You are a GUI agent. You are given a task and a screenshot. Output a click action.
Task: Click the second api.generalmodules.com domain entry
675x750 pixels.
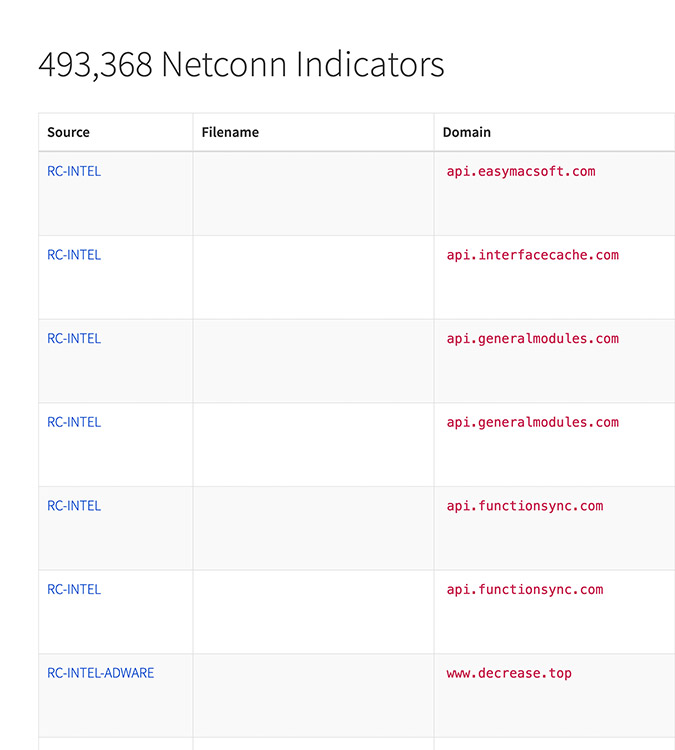532,422
